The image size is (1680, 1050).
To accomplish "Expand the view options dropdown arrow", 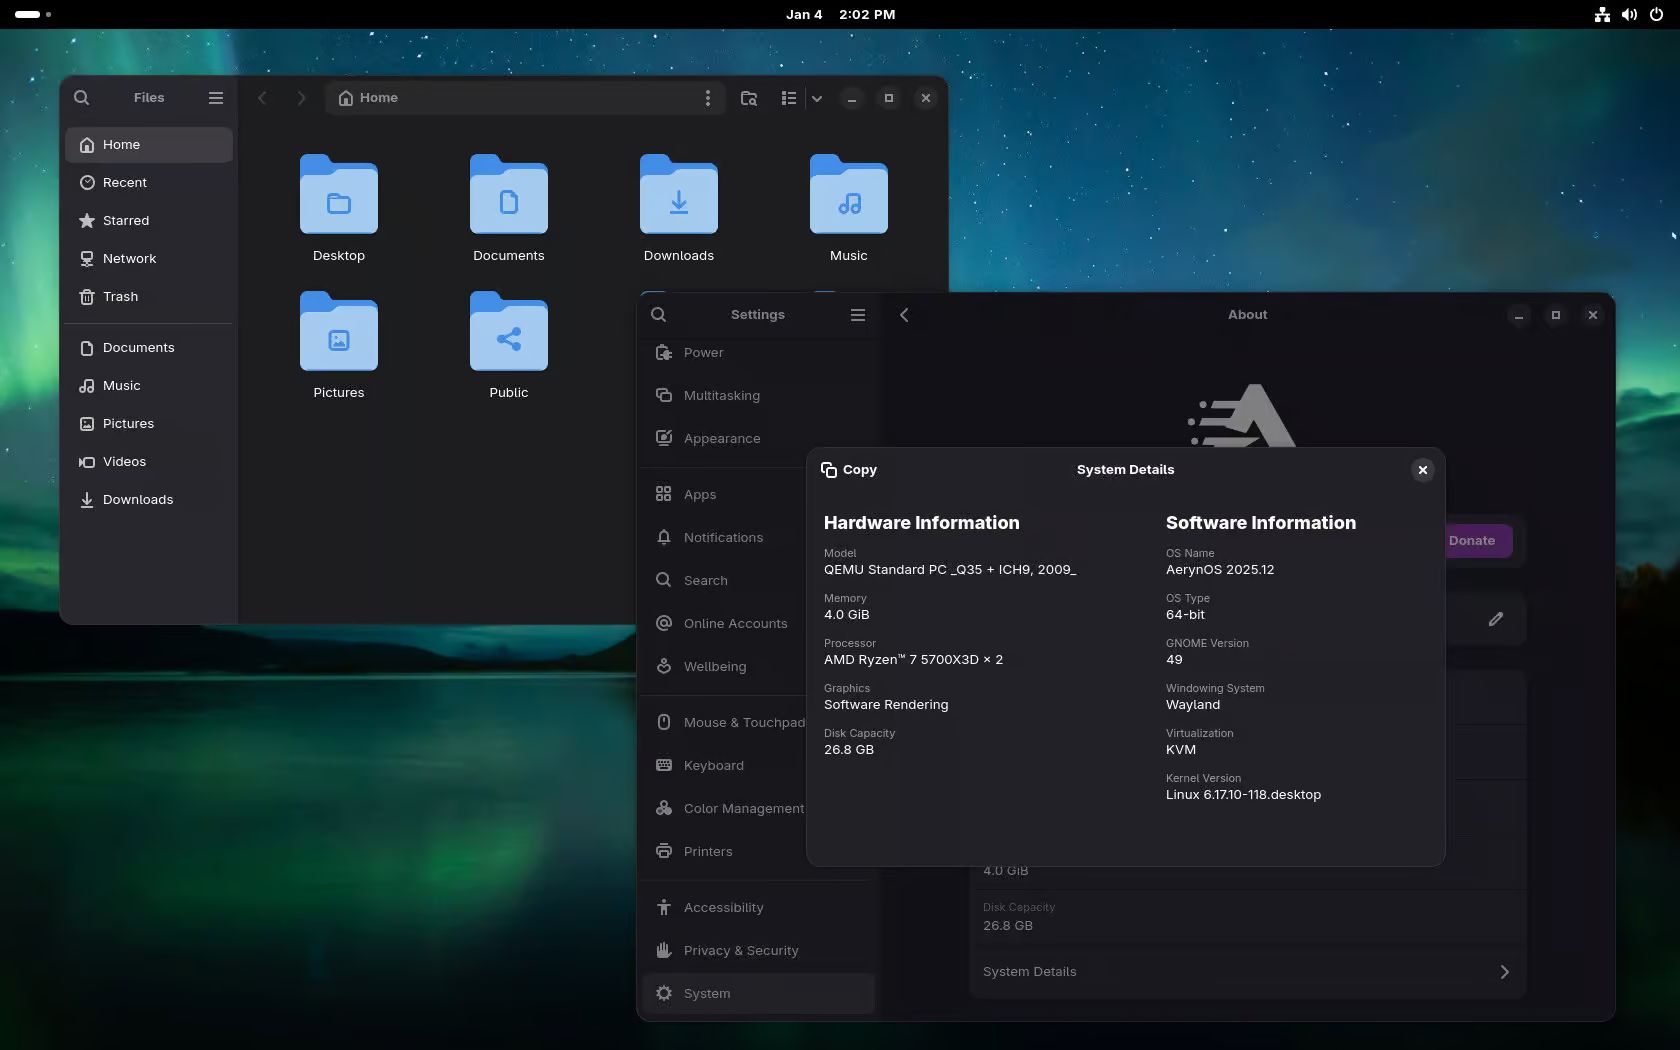I will click(x=817, y=98).
